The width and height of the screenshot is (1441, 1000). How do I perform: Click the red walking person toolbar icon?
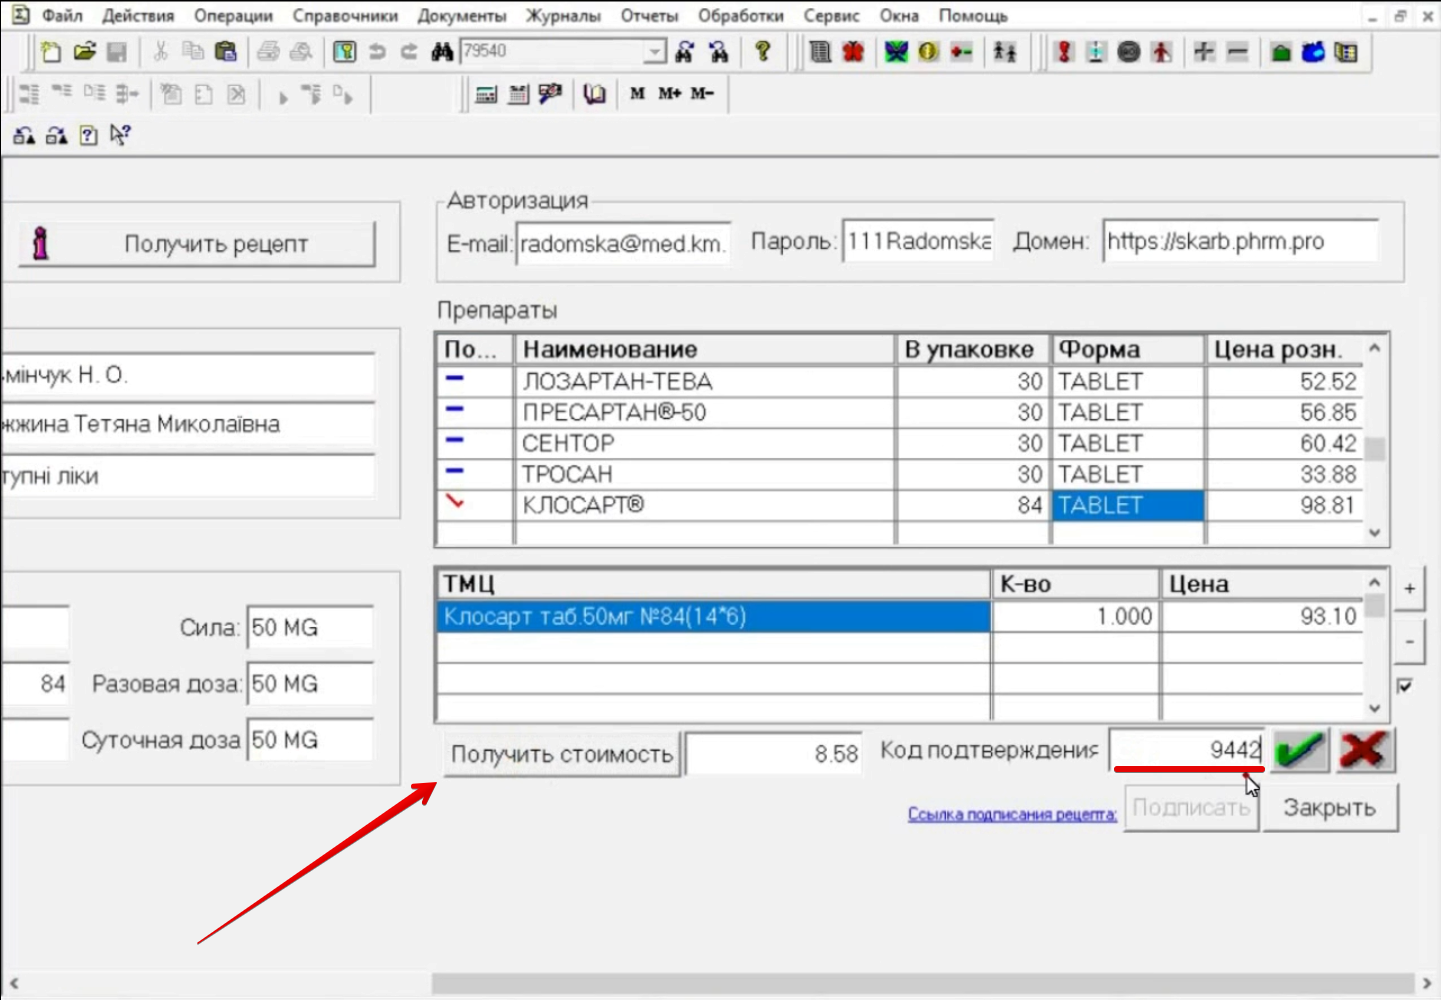pos(1161,52)
